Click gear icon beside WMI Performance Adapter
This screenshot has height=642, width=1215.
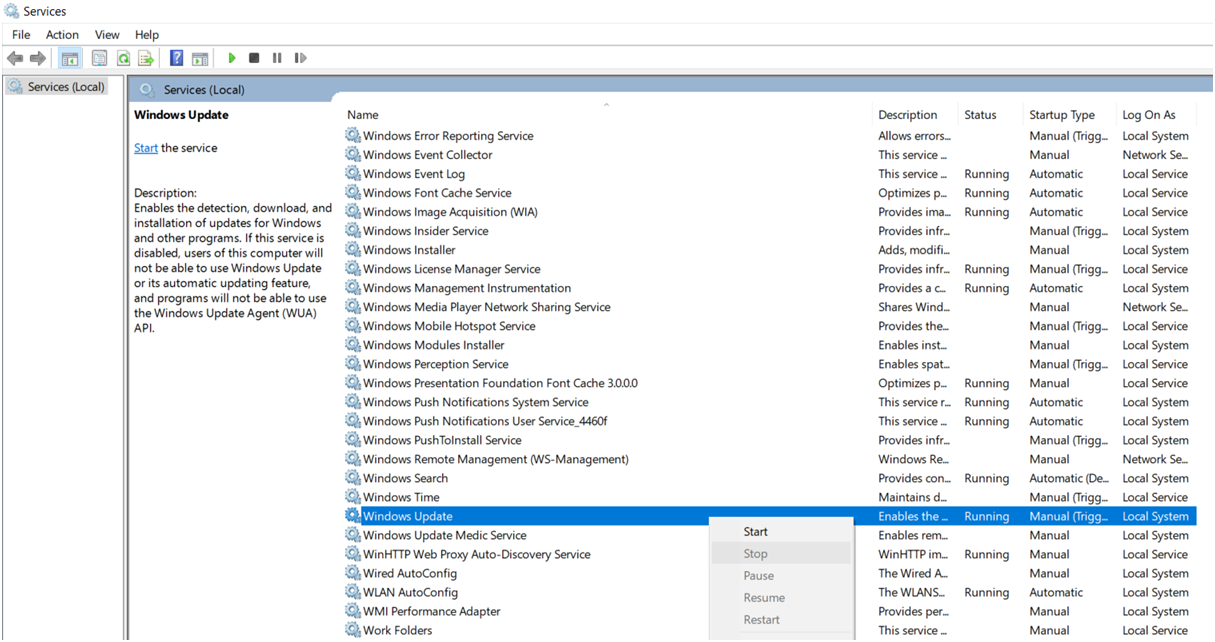pyautogui.click(x=353, y=611)
